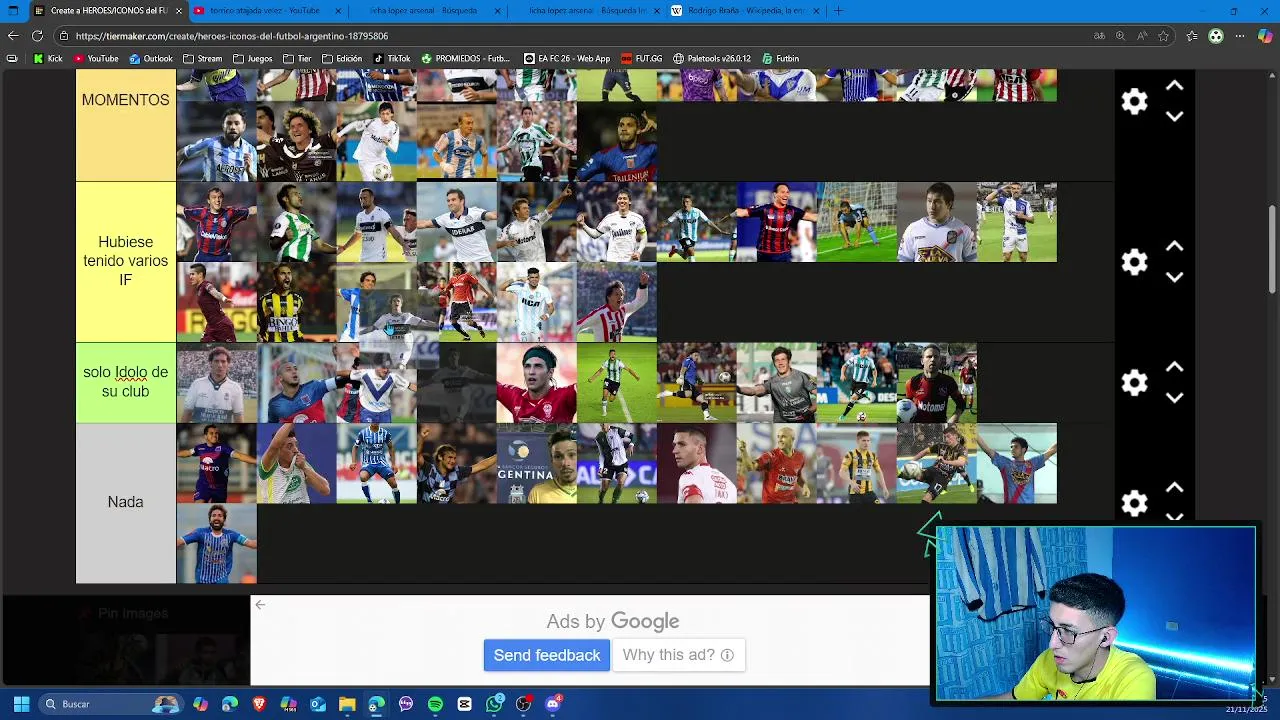This screenshot has height=720, width=1280.
Task: Move 'solo Idolo de su club' tier down
Action: coord(1175,397)
